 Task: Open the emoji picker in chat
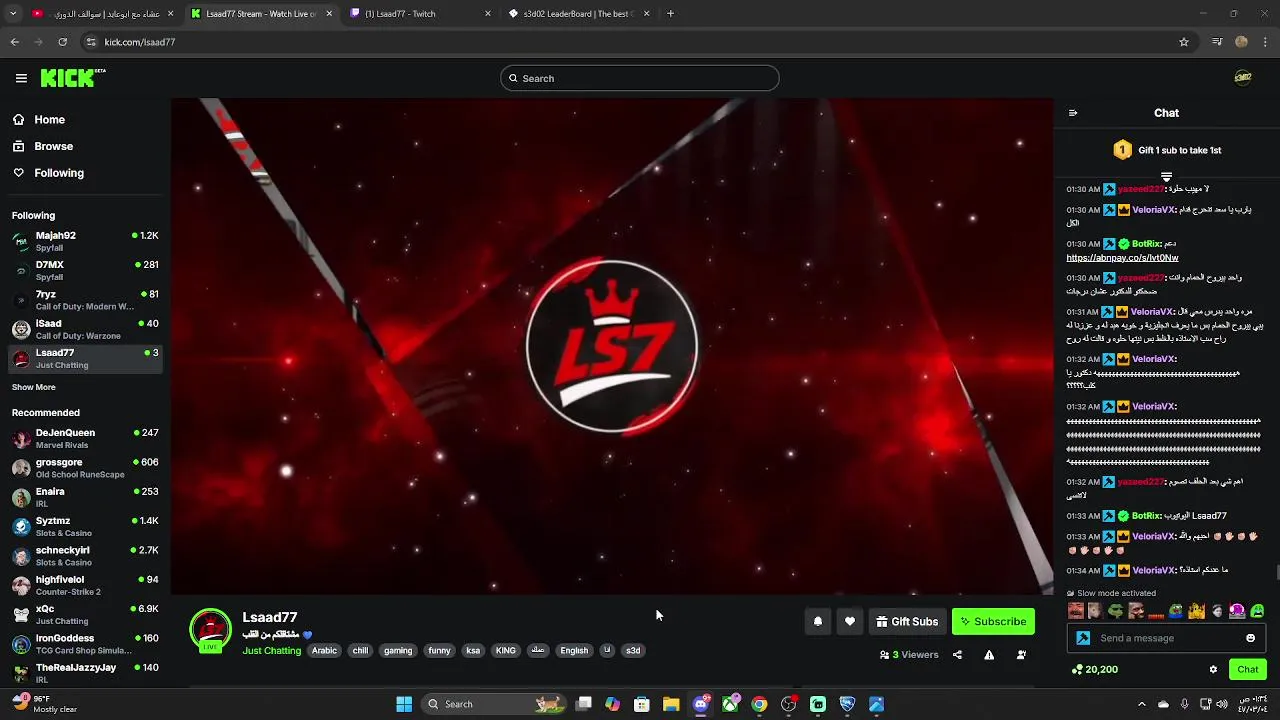1251,638
